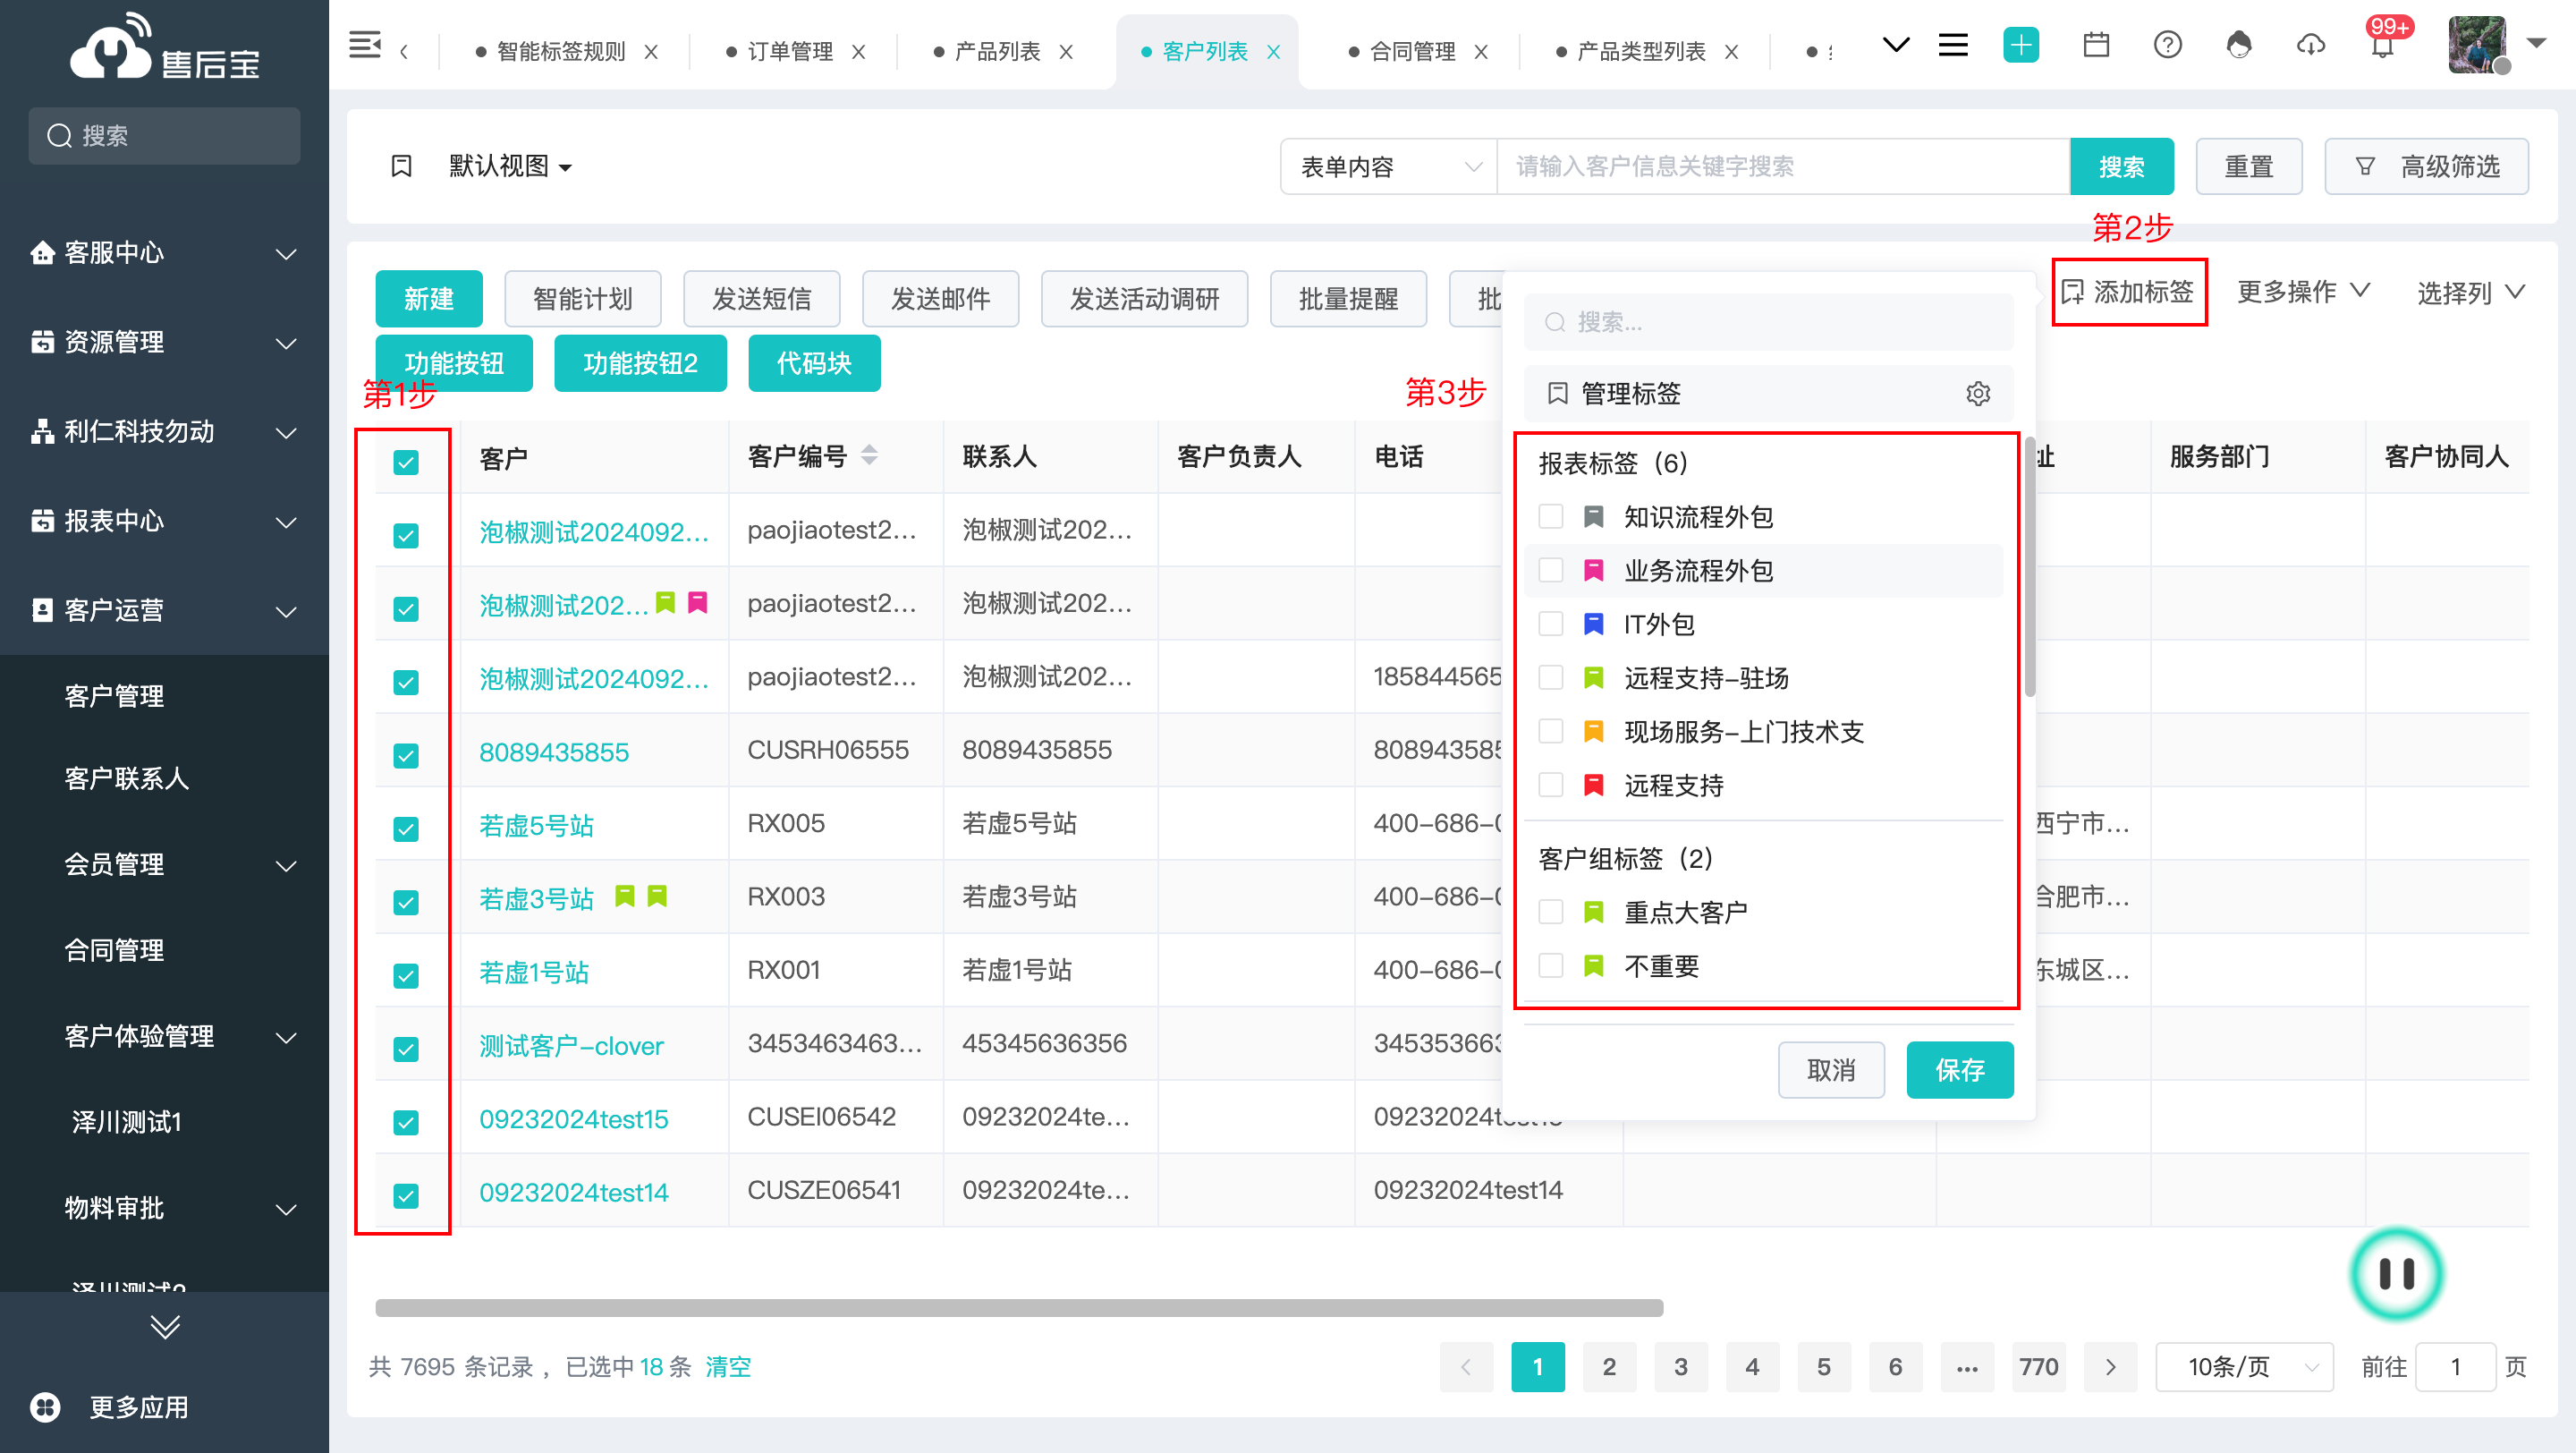Open the customer service headset icon
This screenshot has width=2576, height=1453.
click(2239, 45)
